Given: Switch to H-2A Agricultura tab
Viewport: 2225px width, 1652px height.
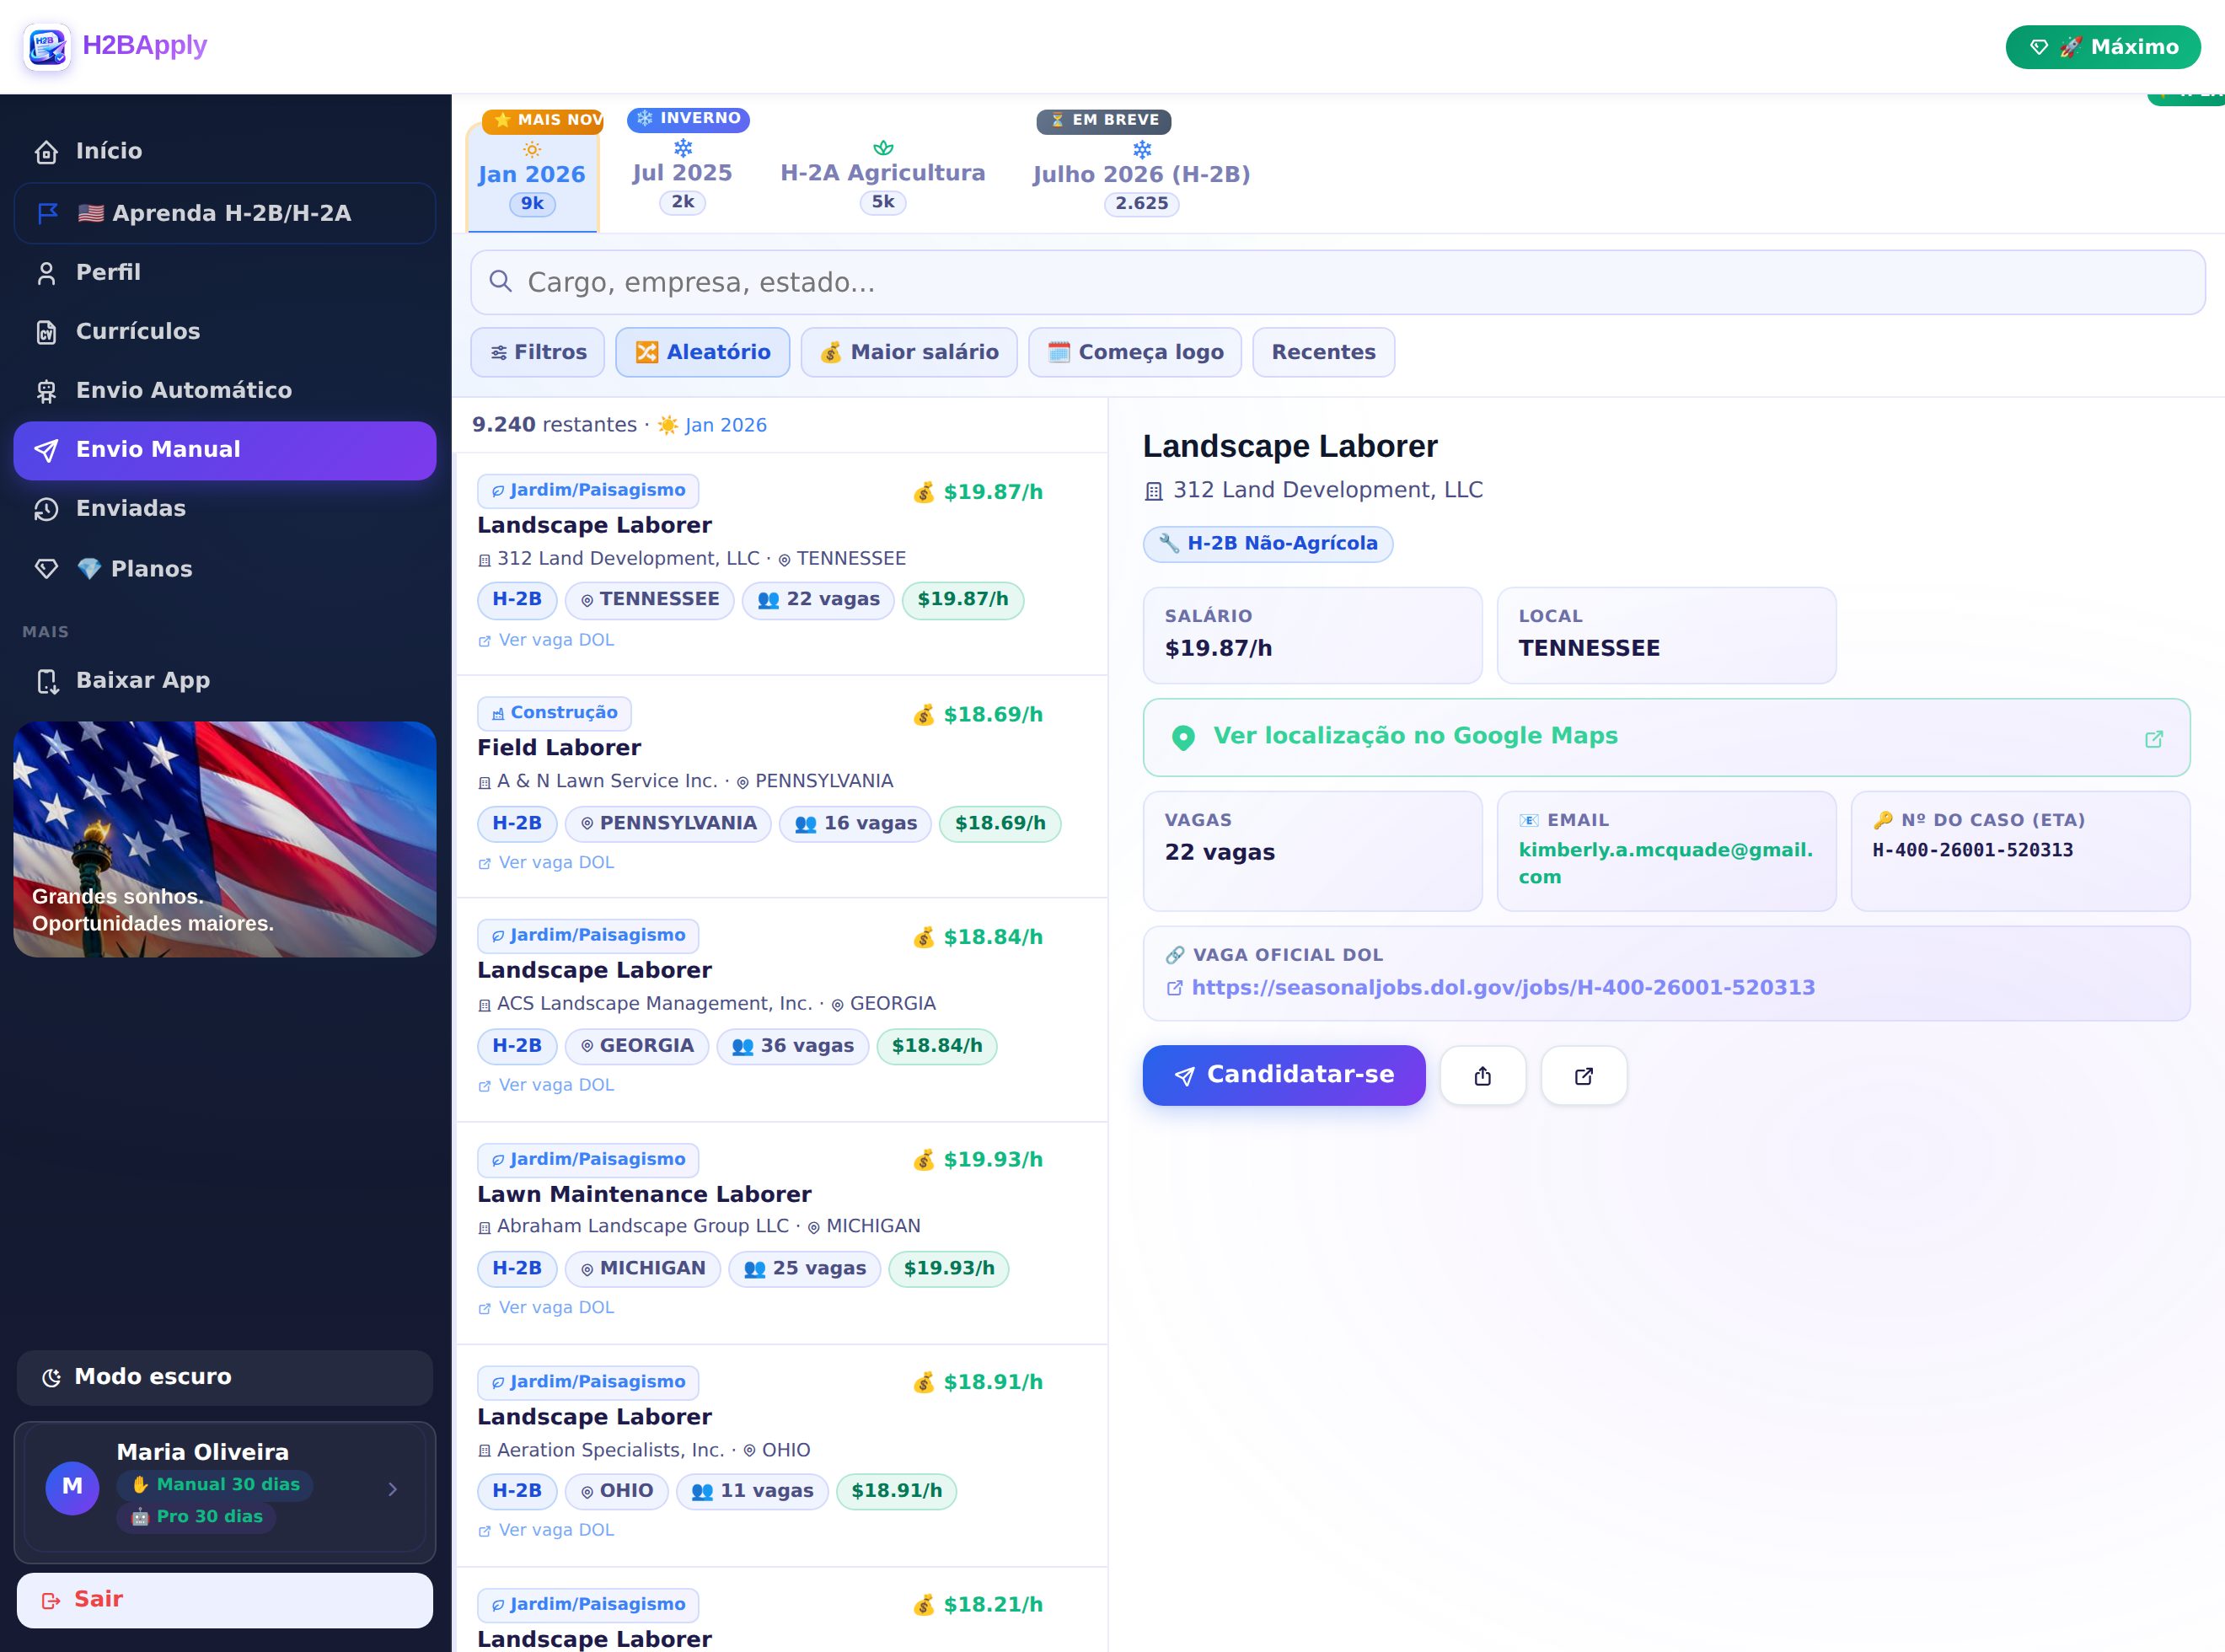Looking at the screenshot, I should point(882,175).
